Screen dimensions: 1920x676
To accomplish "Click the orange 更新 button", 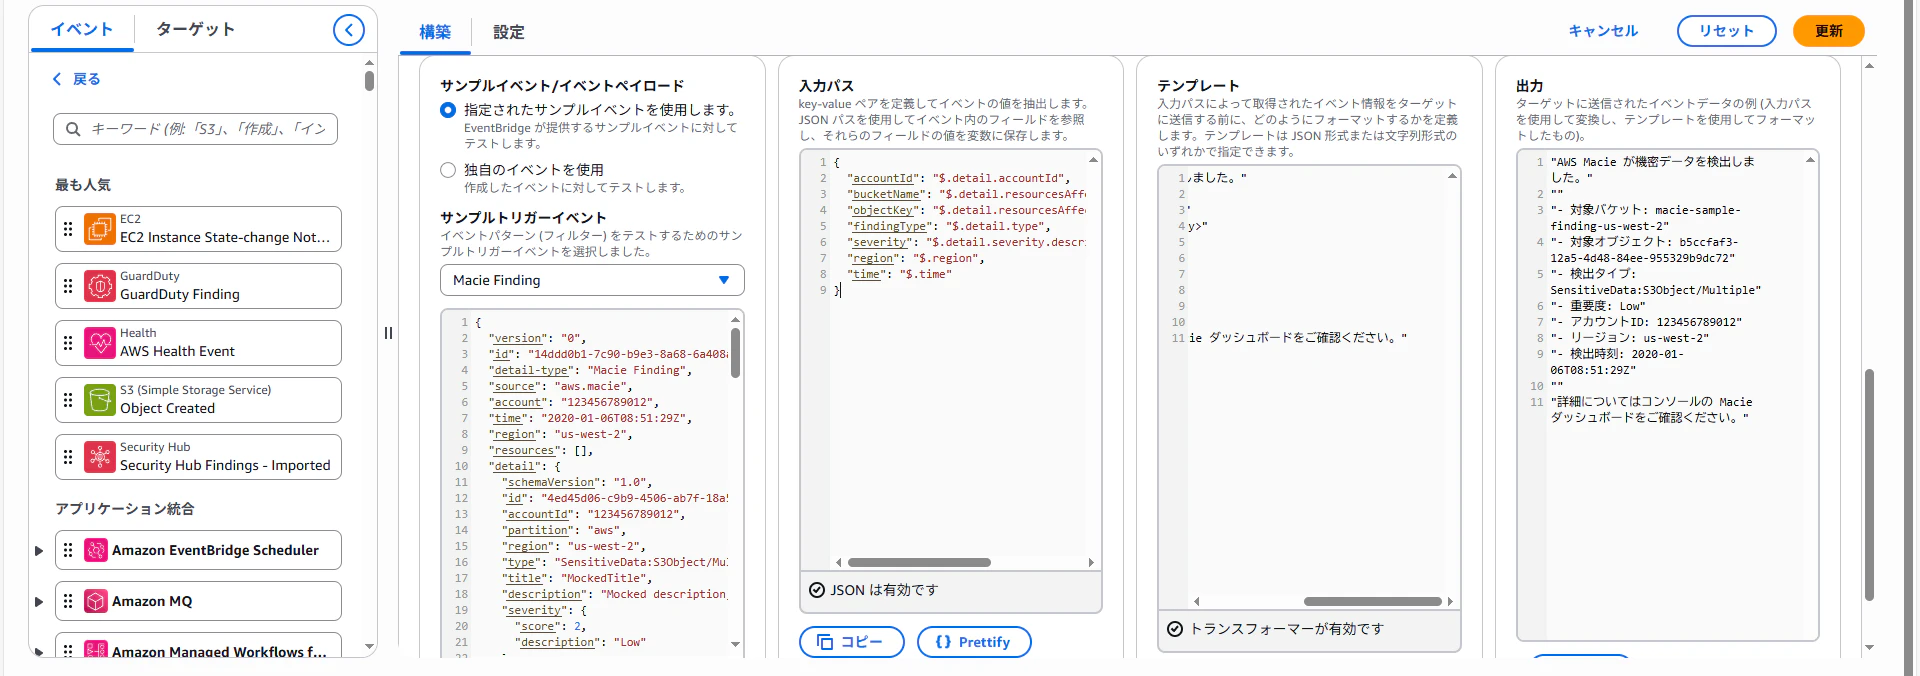I will [1829, 31].
